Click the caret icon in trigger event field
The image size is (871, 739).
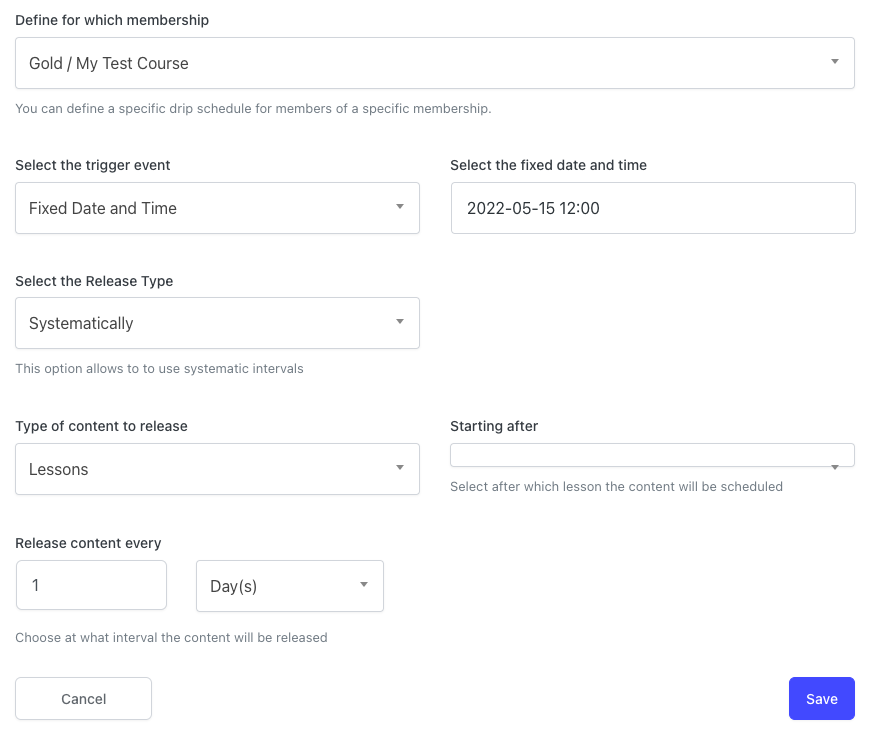coord(399,206)
